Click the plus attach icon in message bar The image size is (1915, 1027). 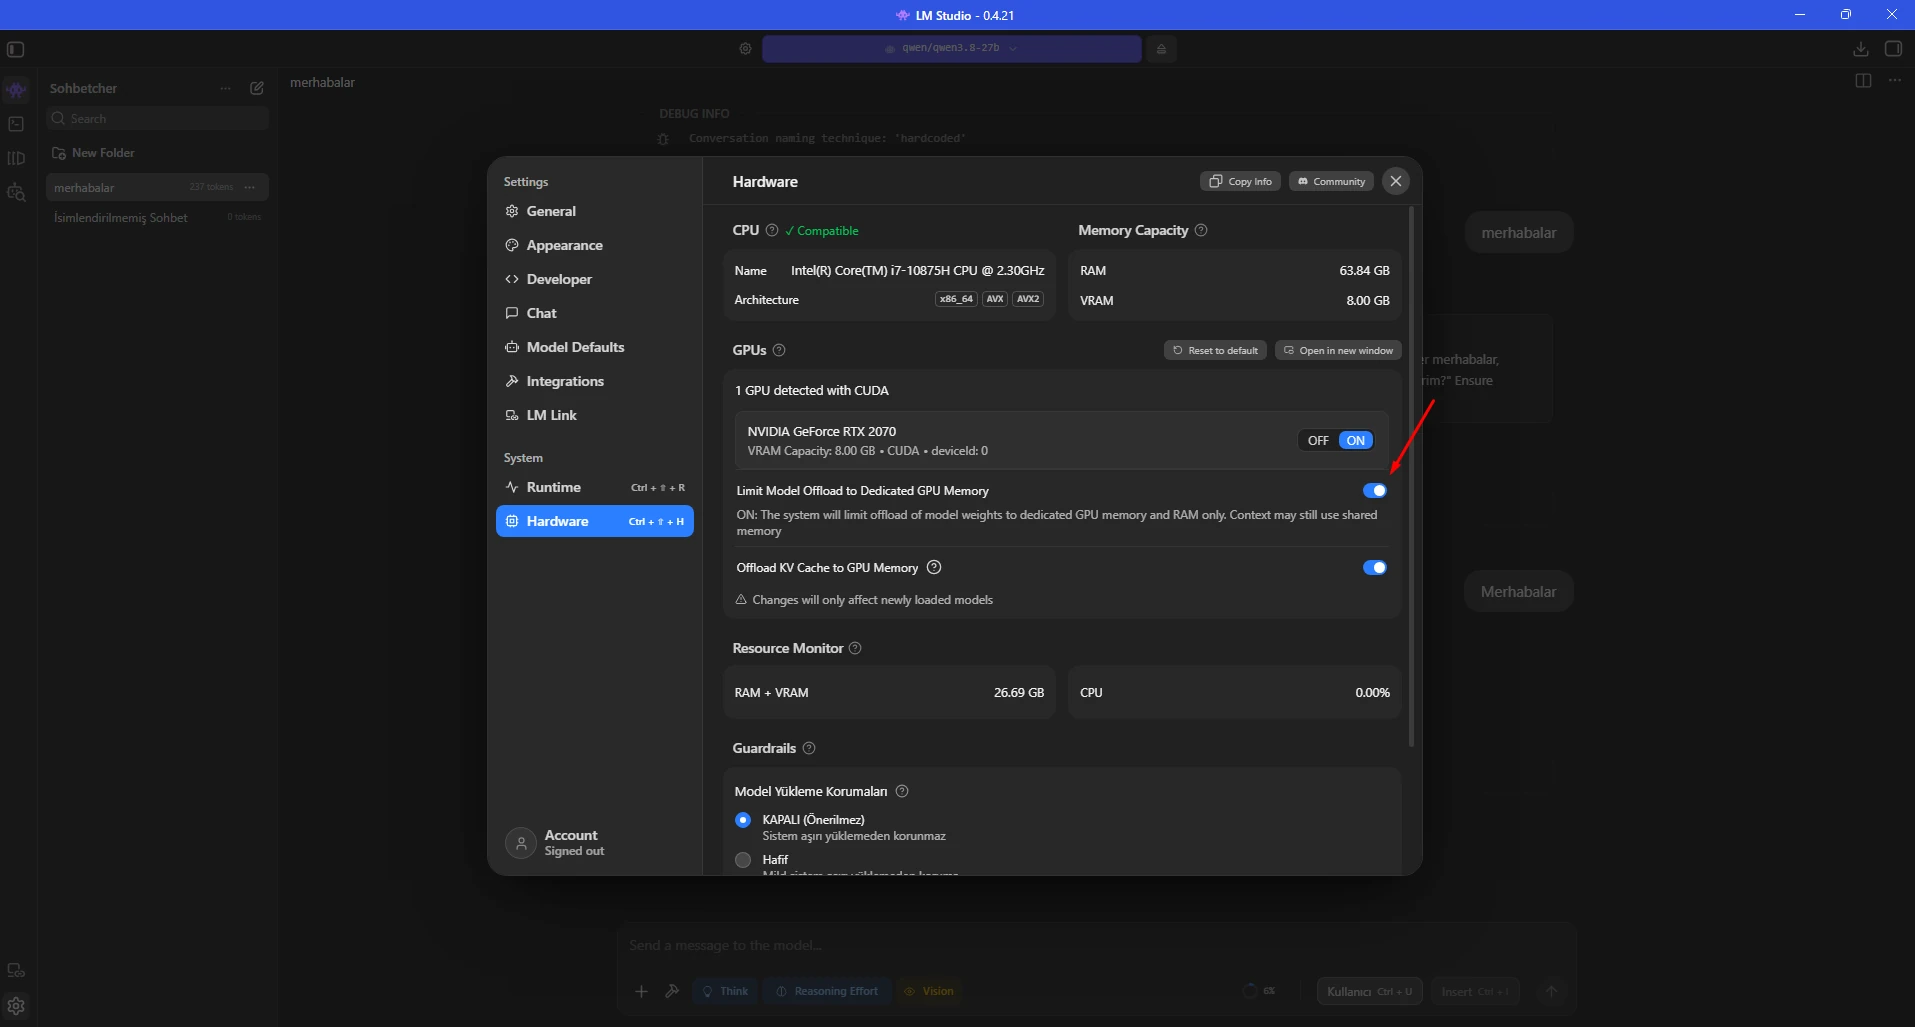point(641,991)
